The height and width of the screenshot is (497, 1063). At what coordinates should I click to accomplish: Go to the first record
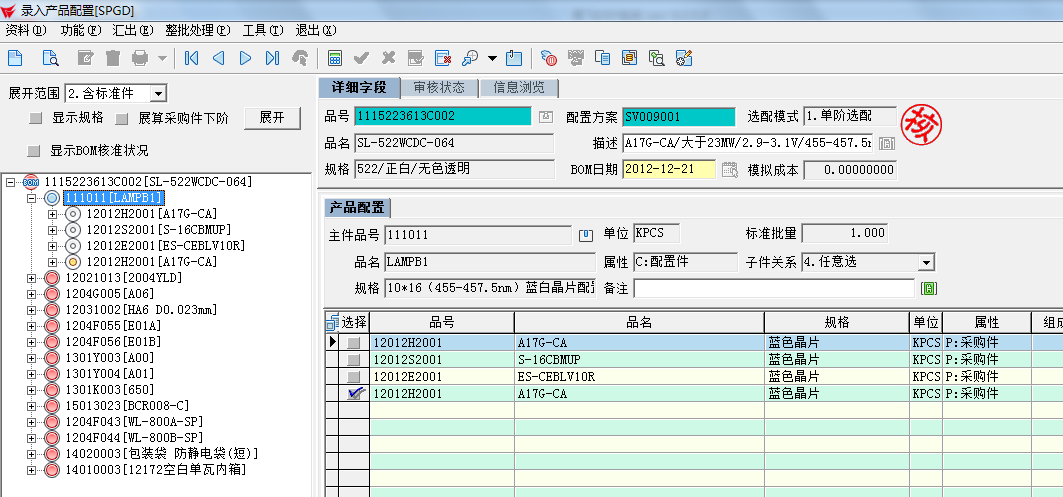pyautogui.click(x=192, y=58)
